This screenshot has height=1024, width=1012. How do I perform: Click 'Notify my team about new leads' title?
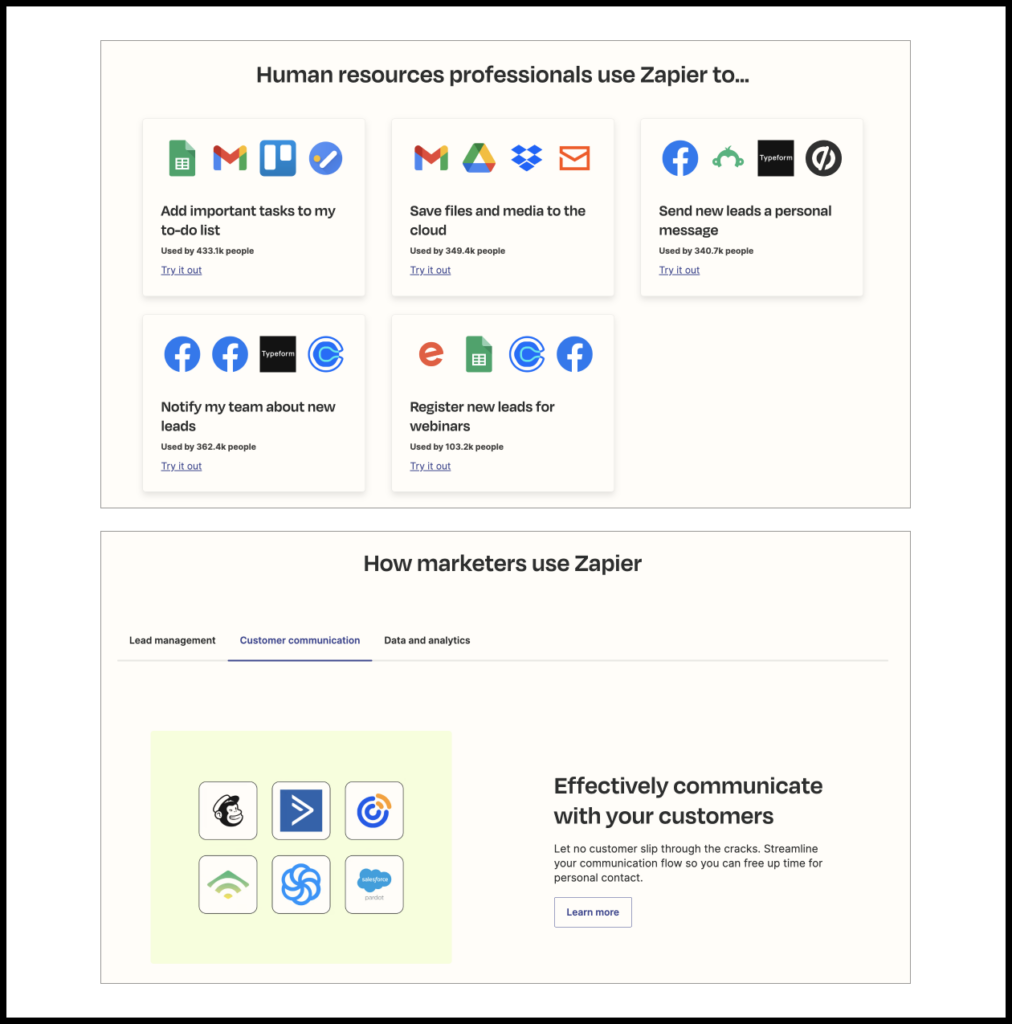248,417
